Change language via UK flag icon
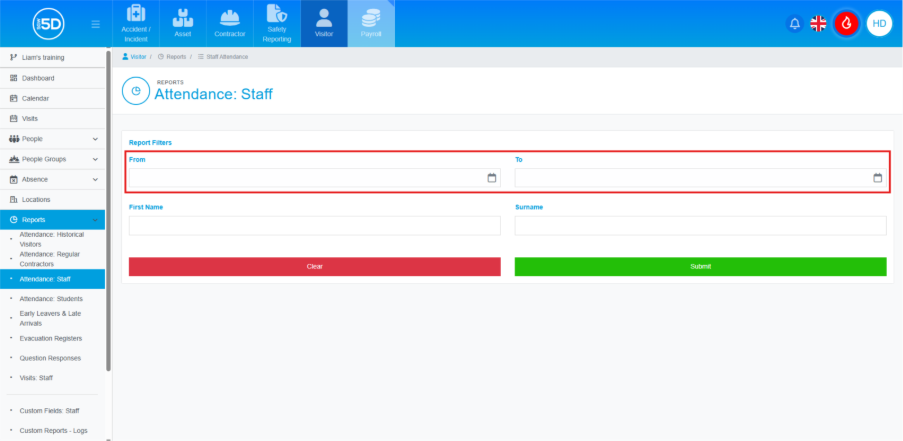Image resolution: width=903 pixels, height=441 pixels. click(818, 24)
